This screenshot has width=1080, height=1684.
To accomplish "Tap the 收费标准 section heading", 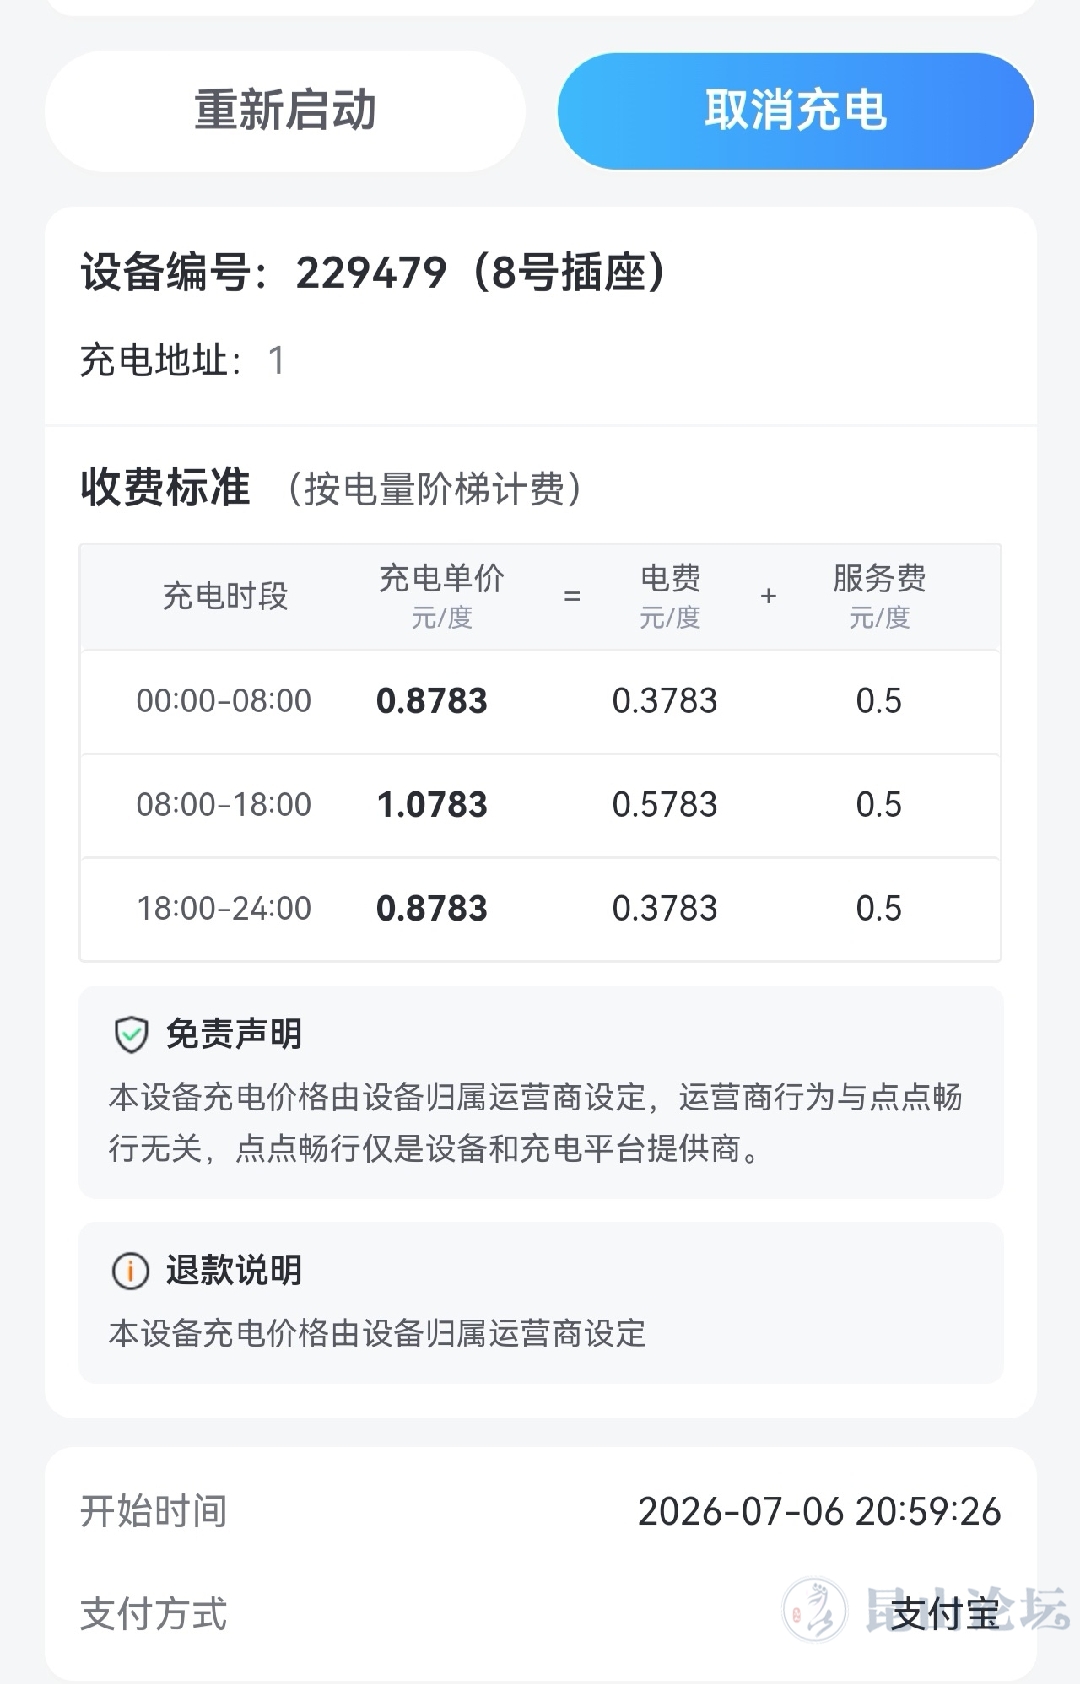I will pos(165,488).
